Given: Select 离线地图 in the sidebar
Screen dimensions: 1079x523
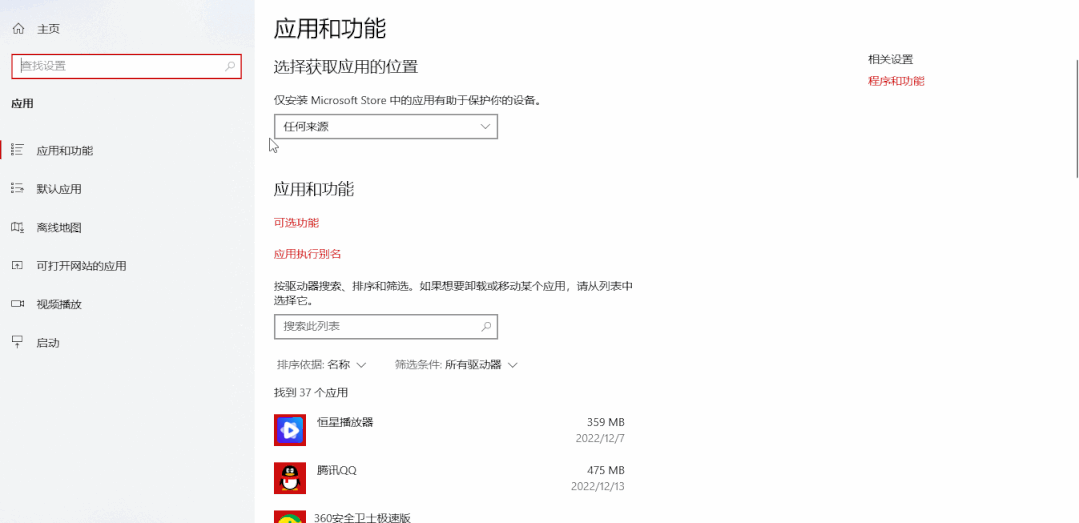Looking at the screenshot, I should pos(58,227).
